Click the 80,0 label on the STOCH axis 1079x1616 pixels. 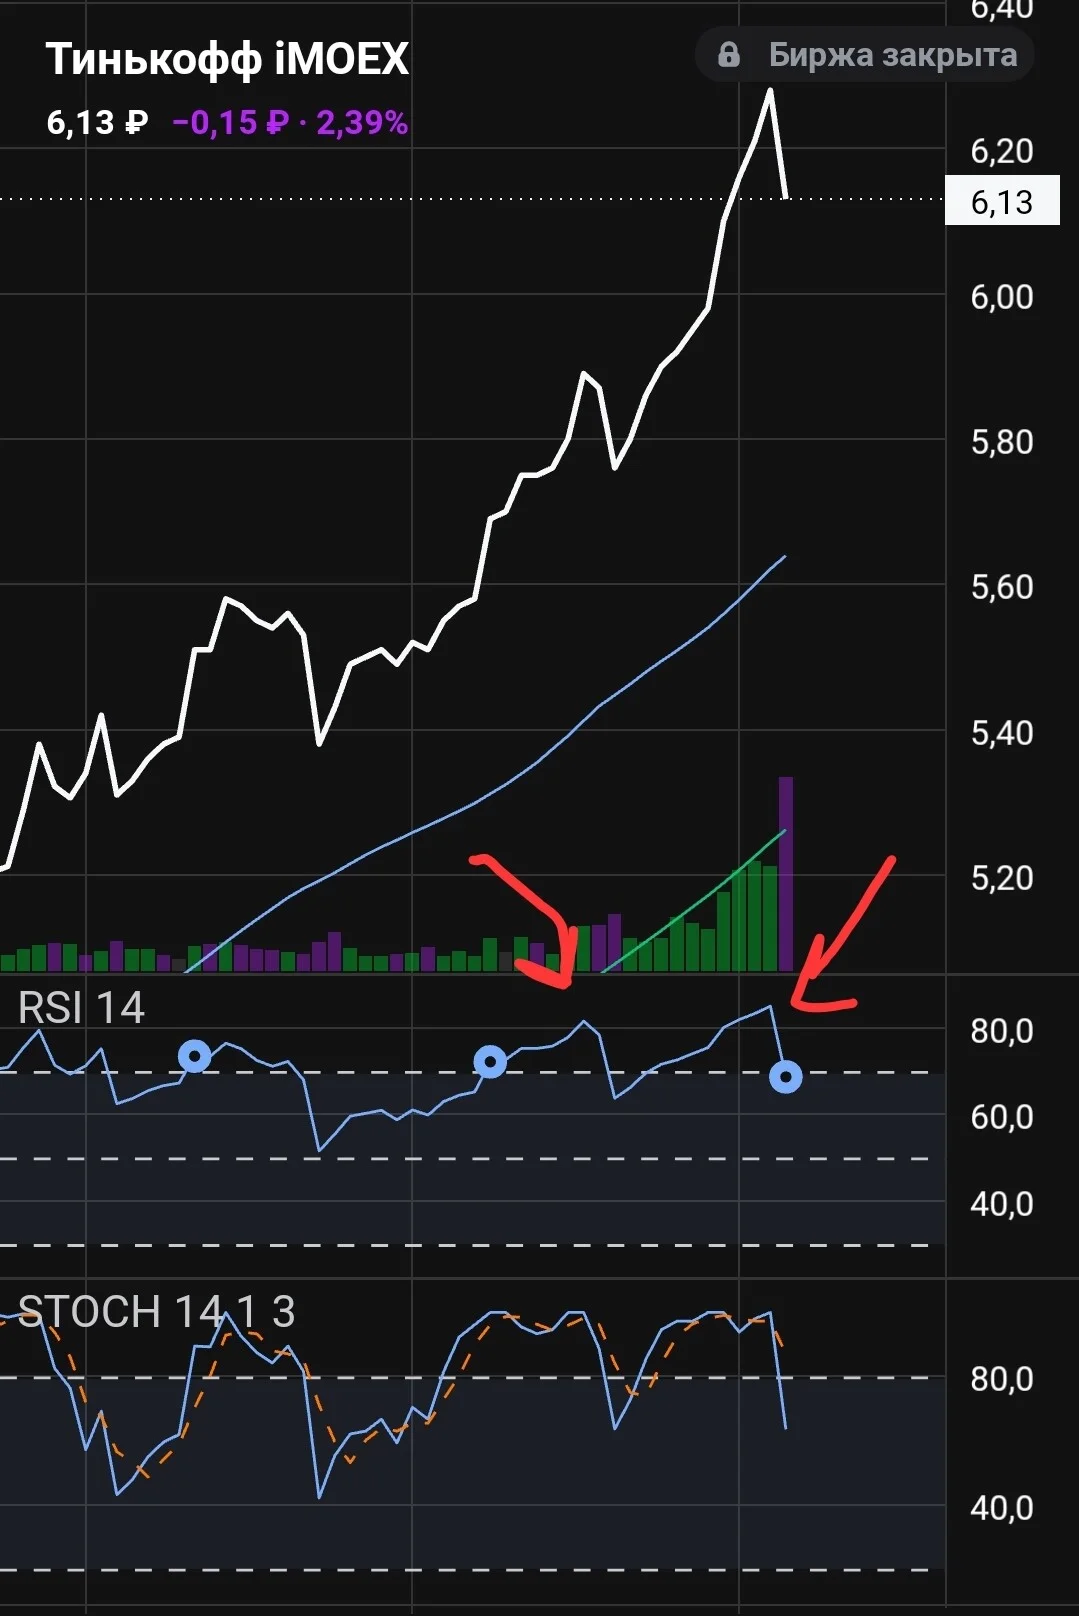(x=1002, y=1379)
